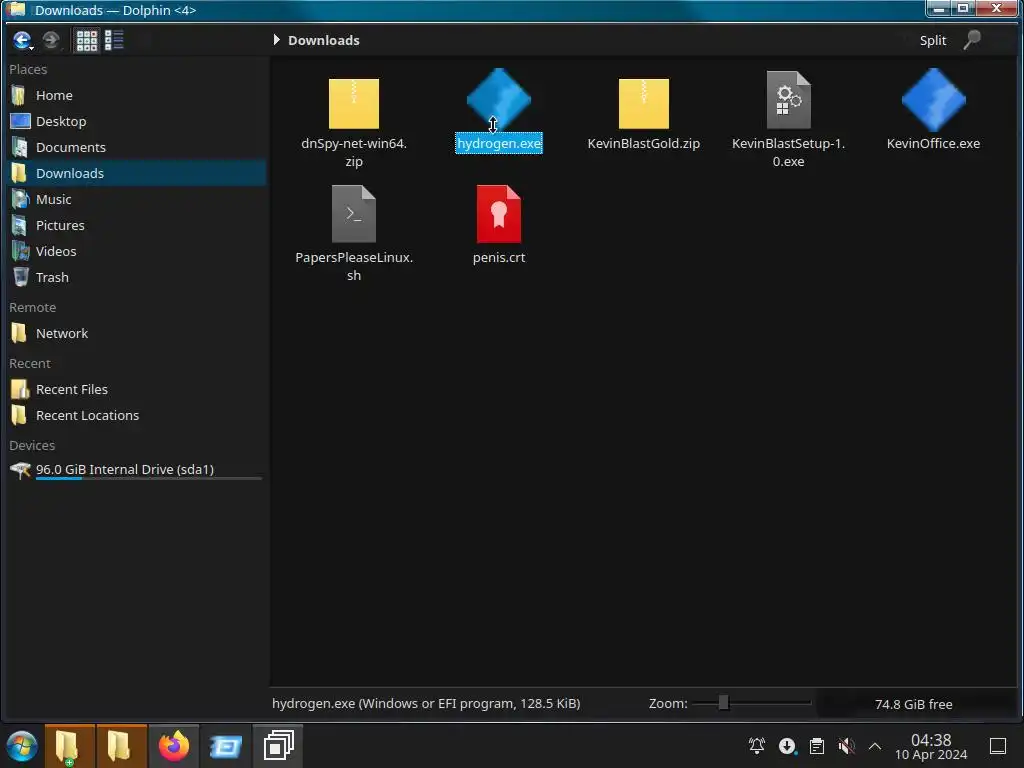Viewport: 1024px width, 768px height.
Task: Open second Dolphin folder taskbar entry
Action: tap(121, 746)
